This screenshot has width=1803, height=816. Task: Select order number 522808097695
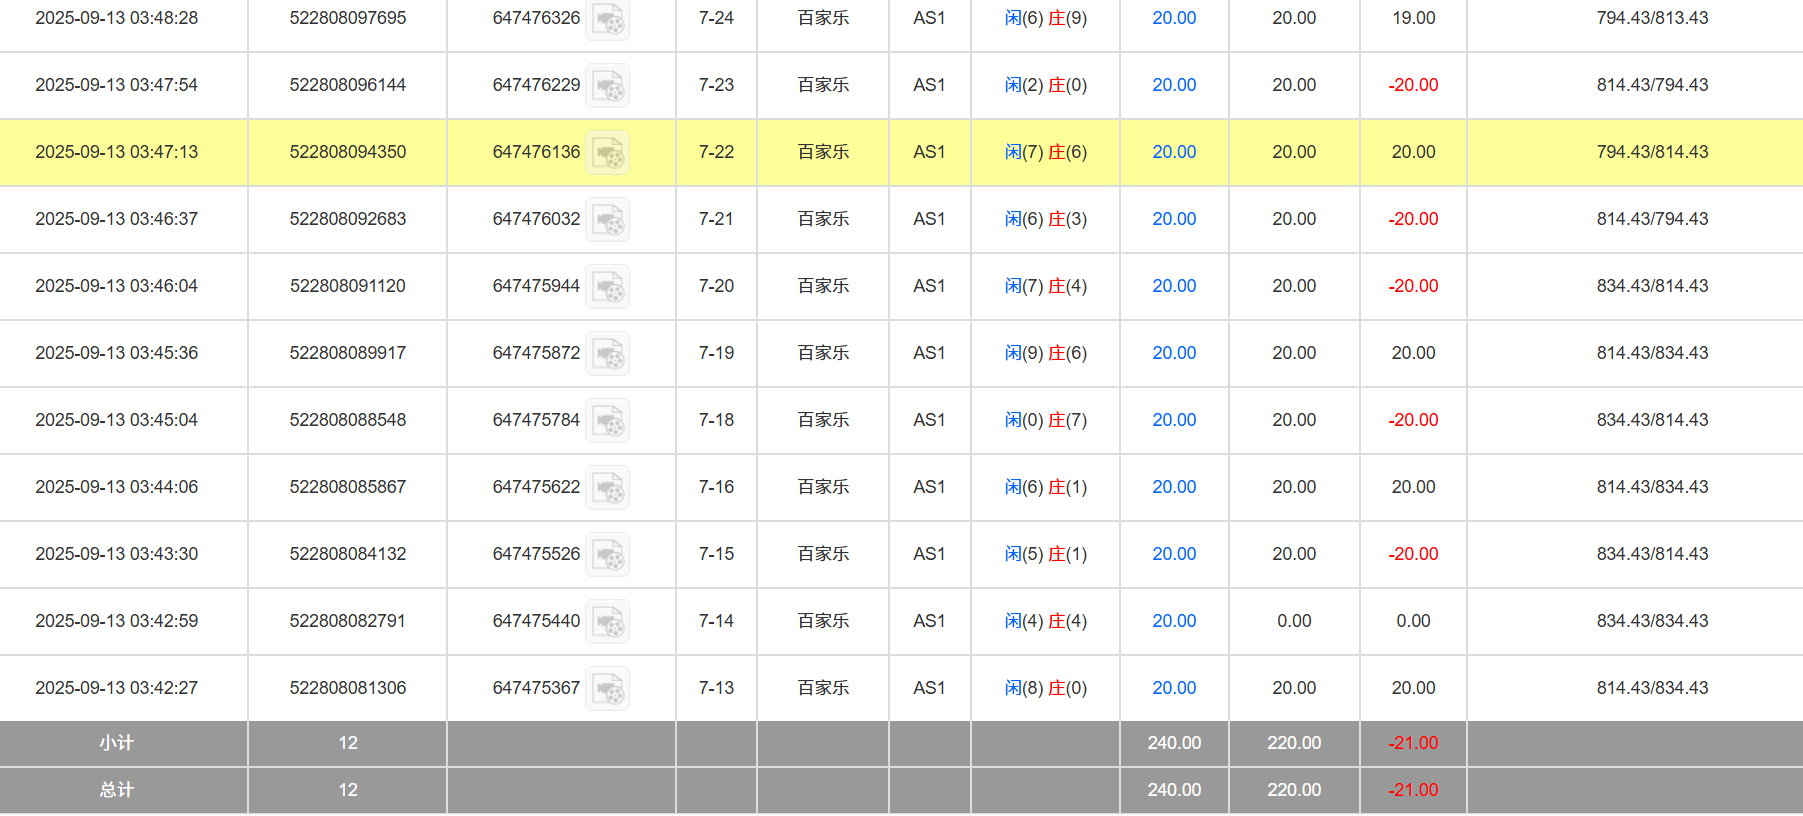tap(348, 18)
